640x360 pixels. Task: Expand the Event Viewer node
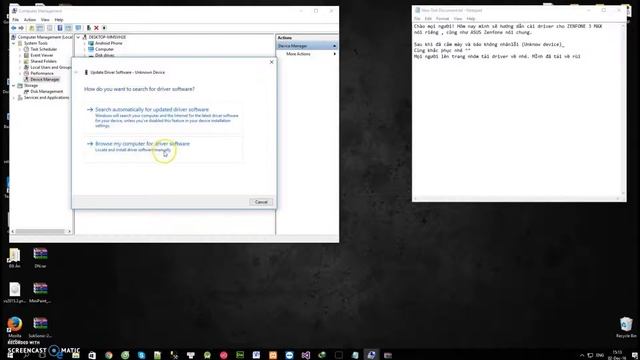(x=20, y=55)
